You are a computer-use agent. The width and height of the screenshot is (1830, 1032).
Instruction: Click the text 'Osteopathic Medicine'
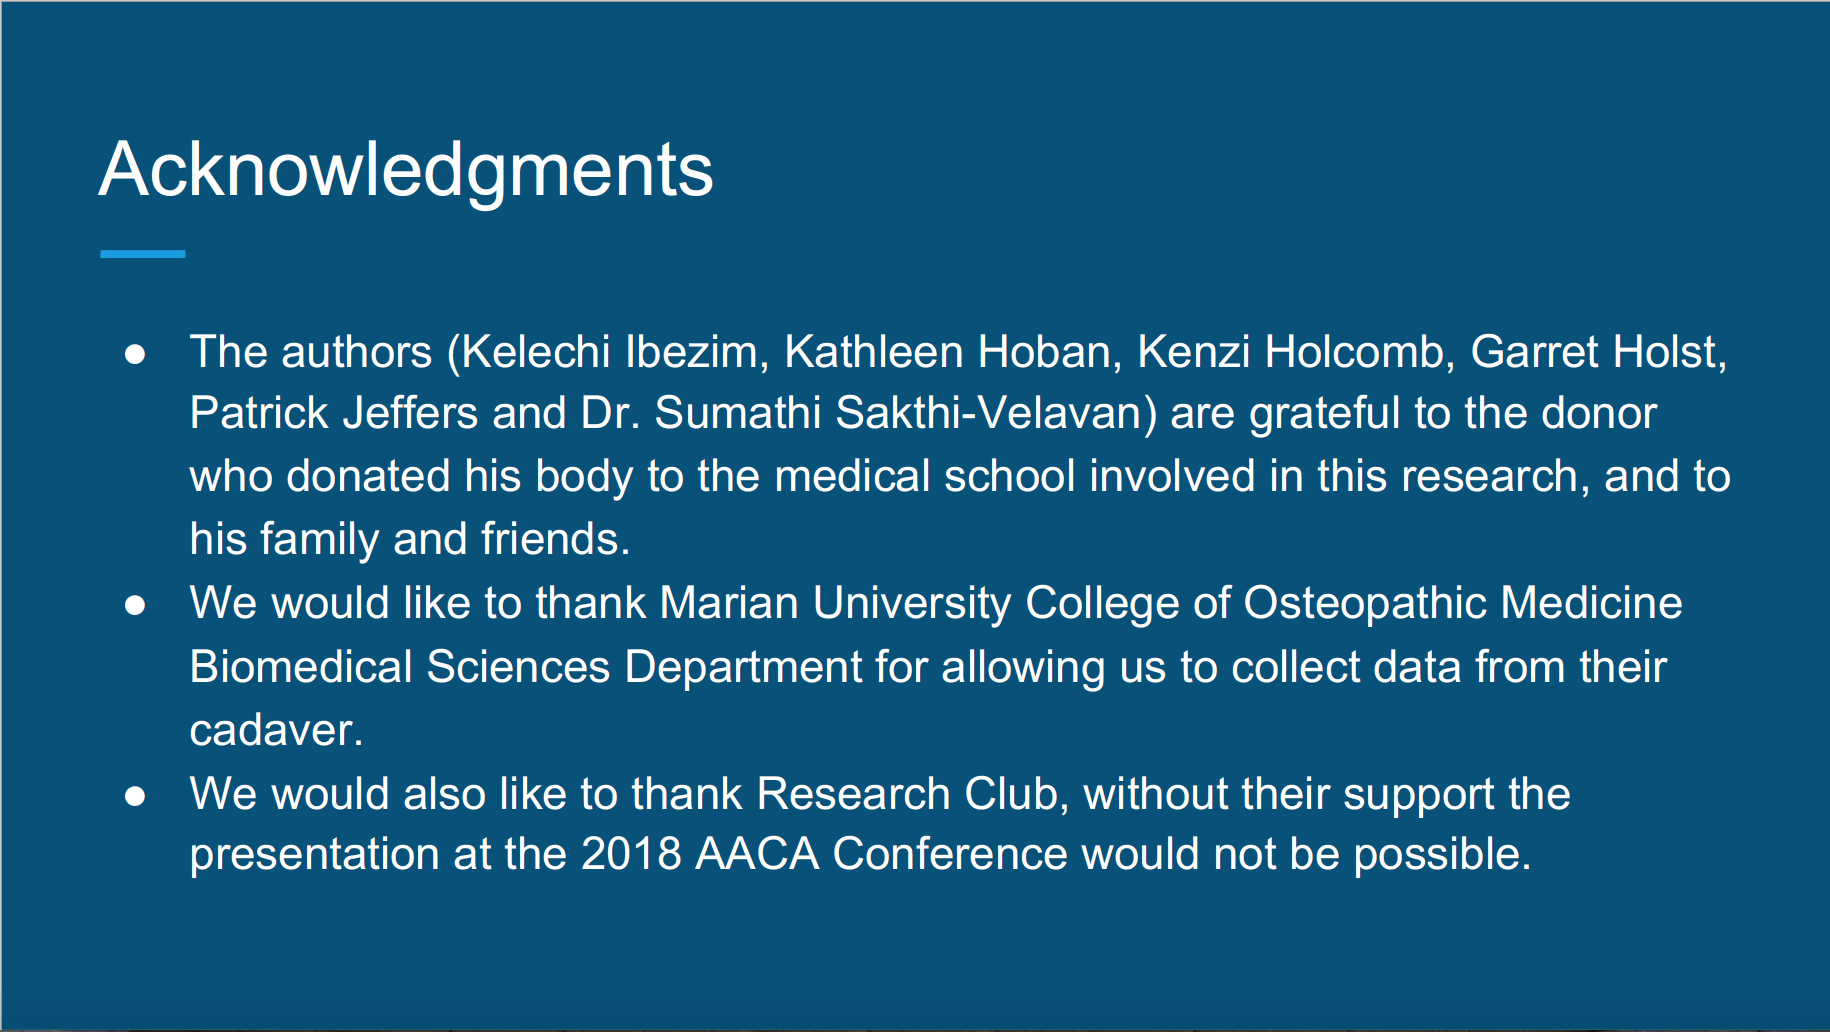point(1462,603)
